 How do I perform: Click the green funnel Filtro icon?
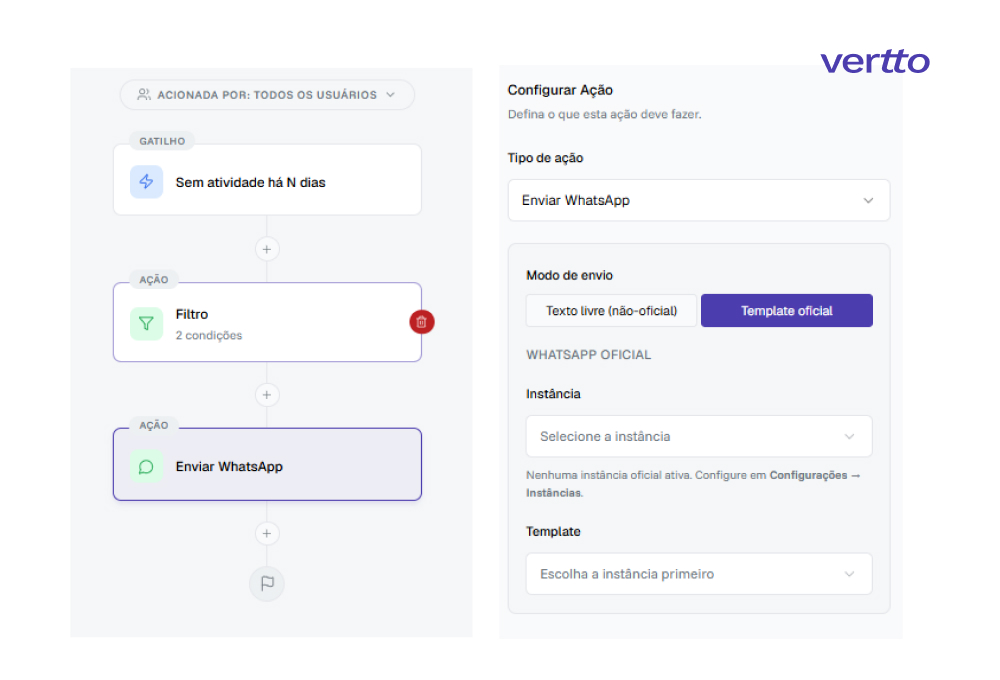(x=146, y=323)
